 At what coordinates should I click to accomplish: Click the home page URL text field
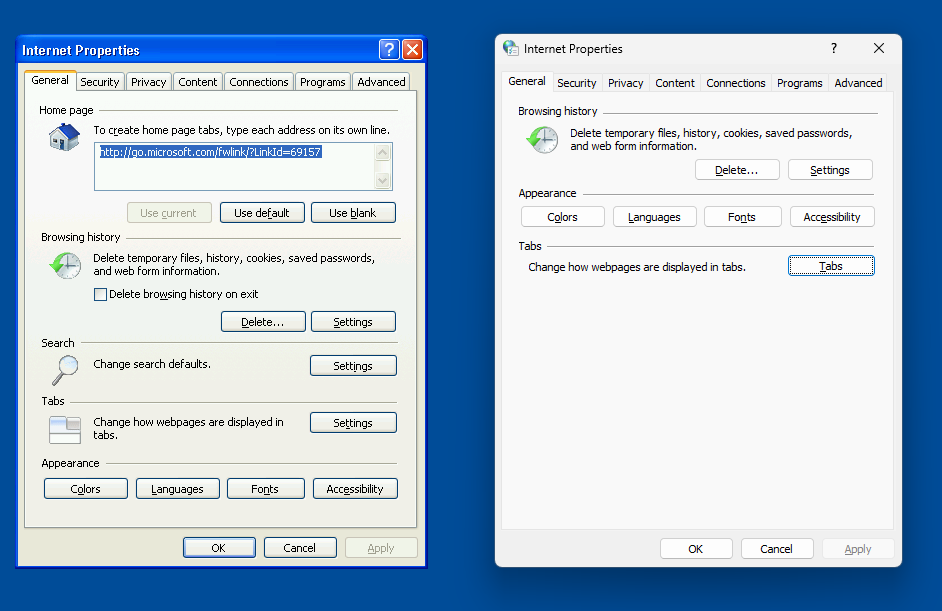(233, 166)
